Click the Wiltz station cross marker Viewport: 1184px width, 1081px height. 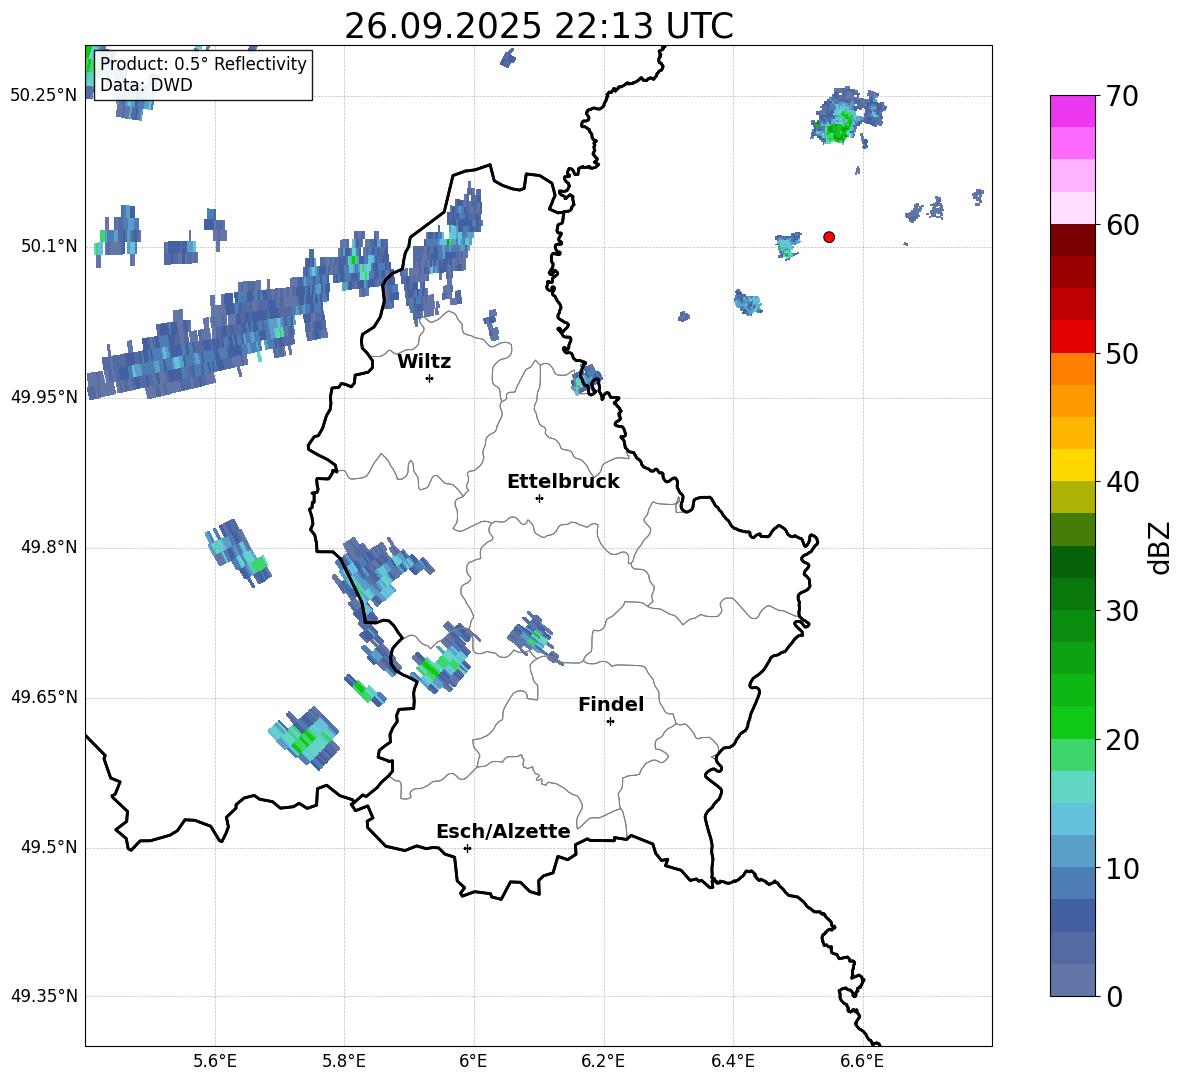[x=430, y=378]
